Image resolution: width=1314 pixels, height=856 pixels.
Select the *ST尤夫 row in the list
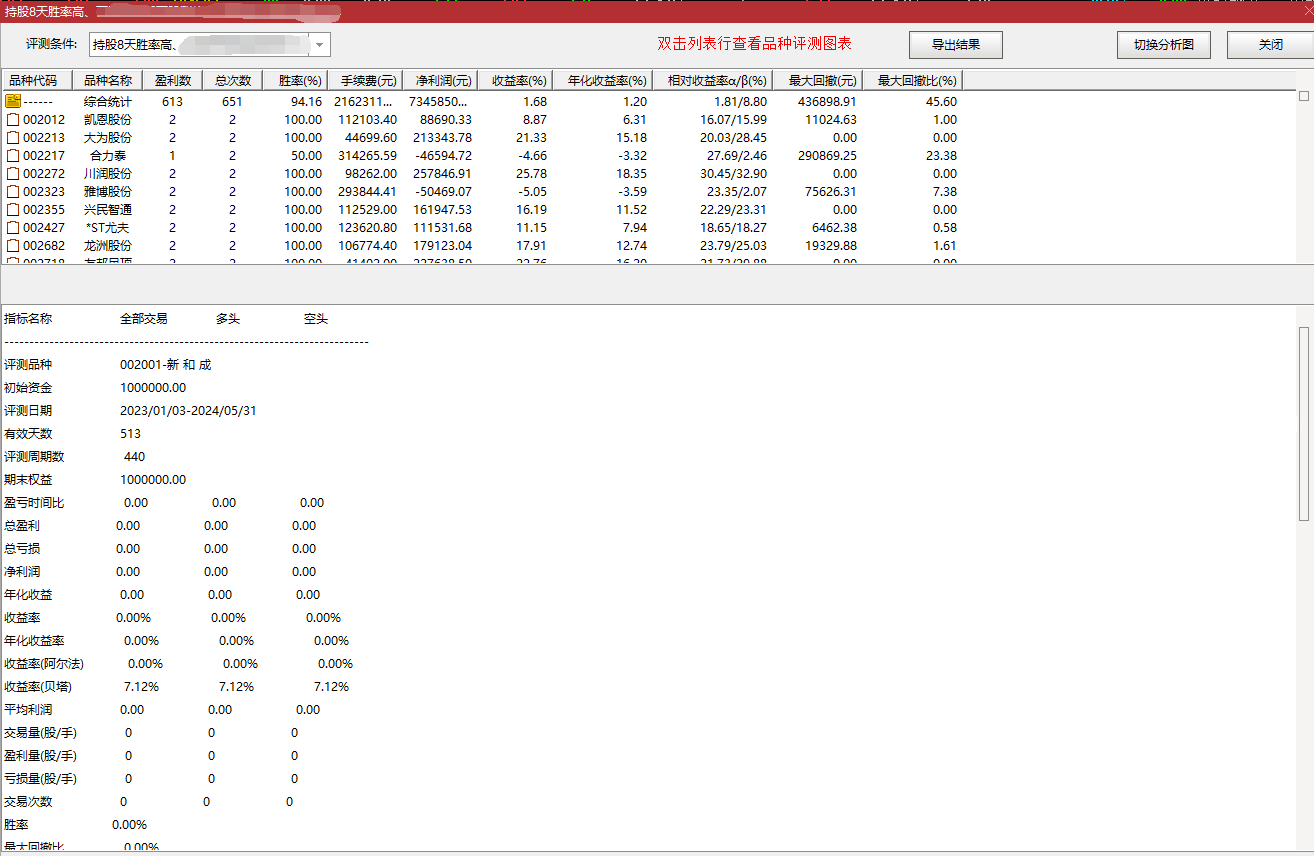point(107,227)
